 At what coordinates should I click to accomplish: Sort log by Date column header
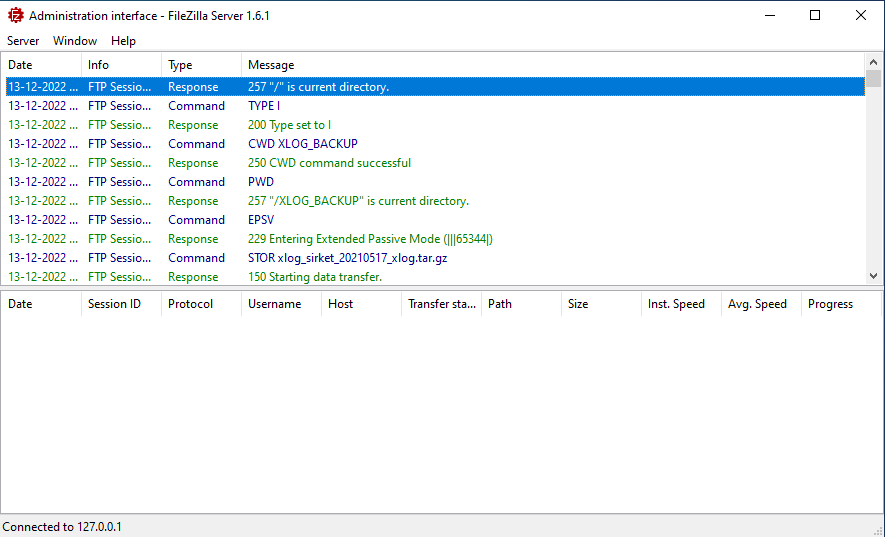[42, 65]
